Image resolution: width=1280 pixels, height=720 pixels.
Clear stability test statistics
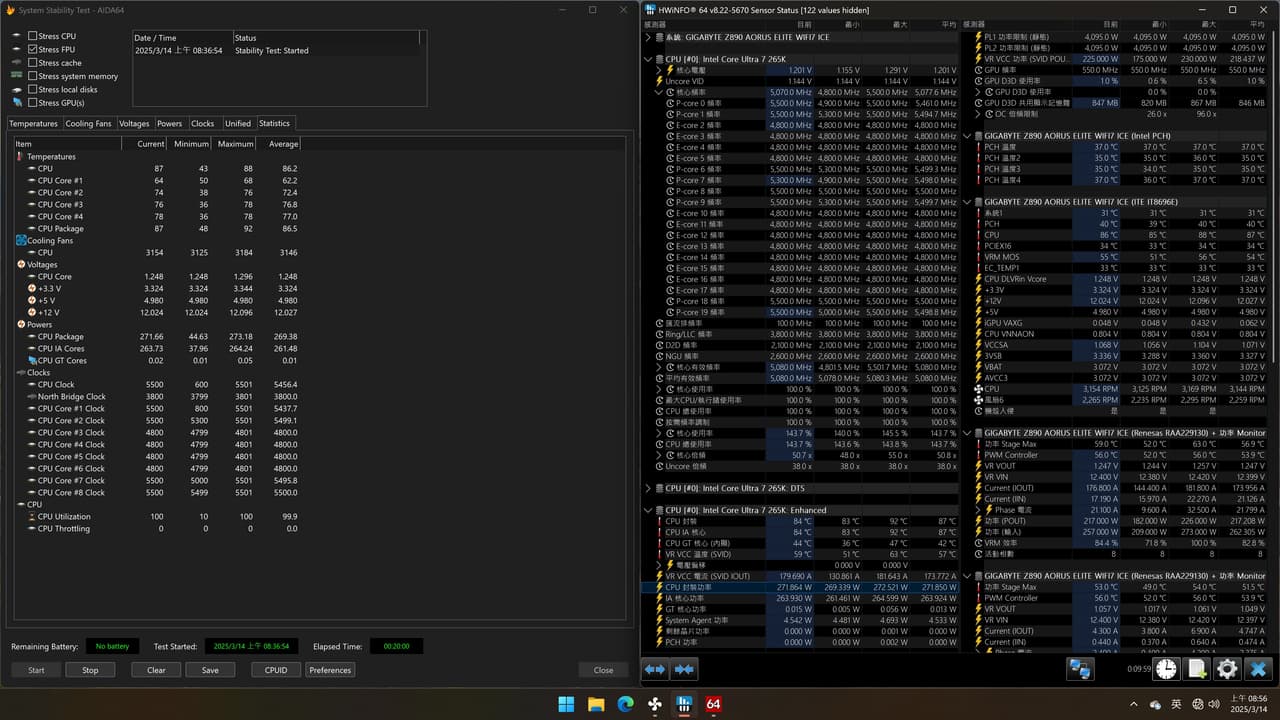pos(156,670)
